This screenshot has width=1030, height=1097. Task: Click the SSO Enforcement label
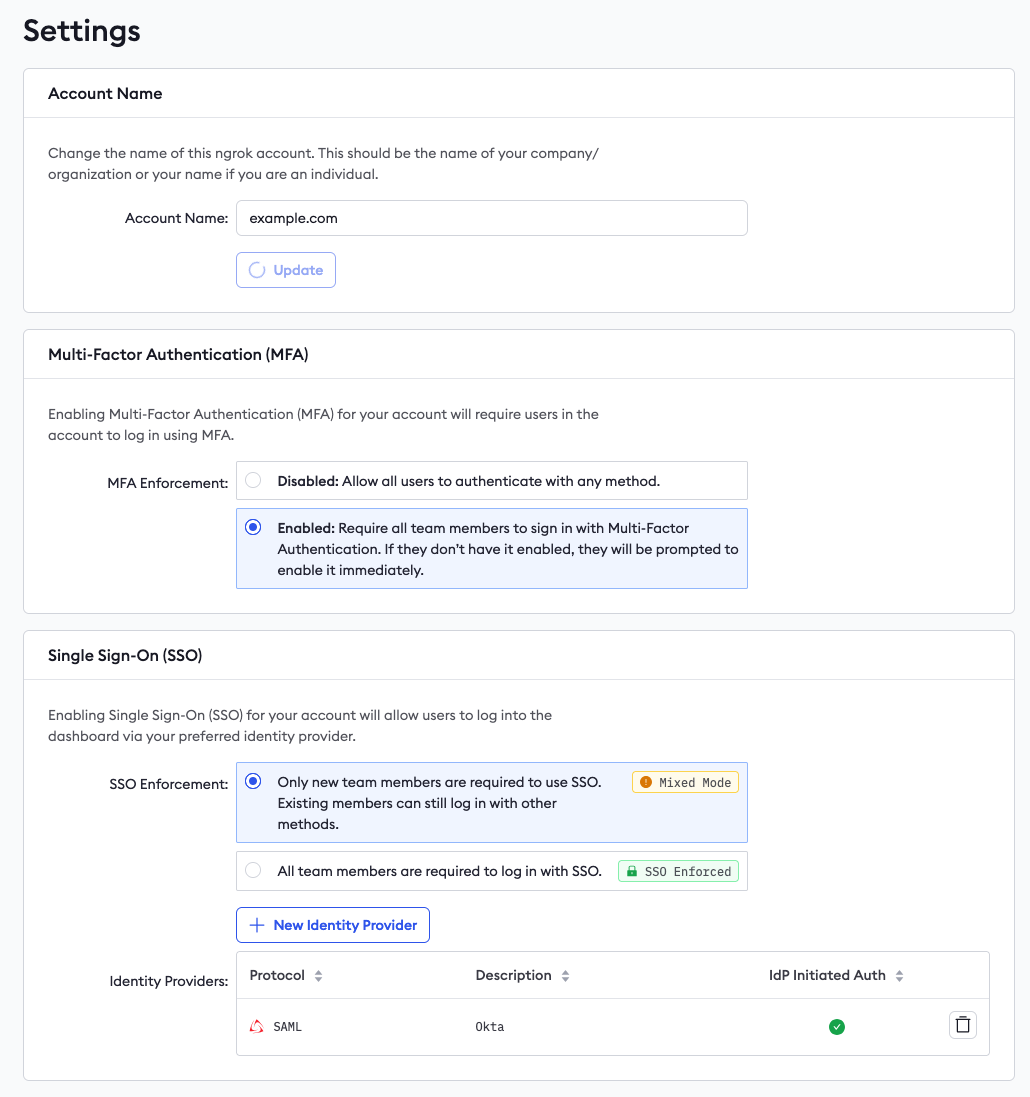(x=169, y=784)
